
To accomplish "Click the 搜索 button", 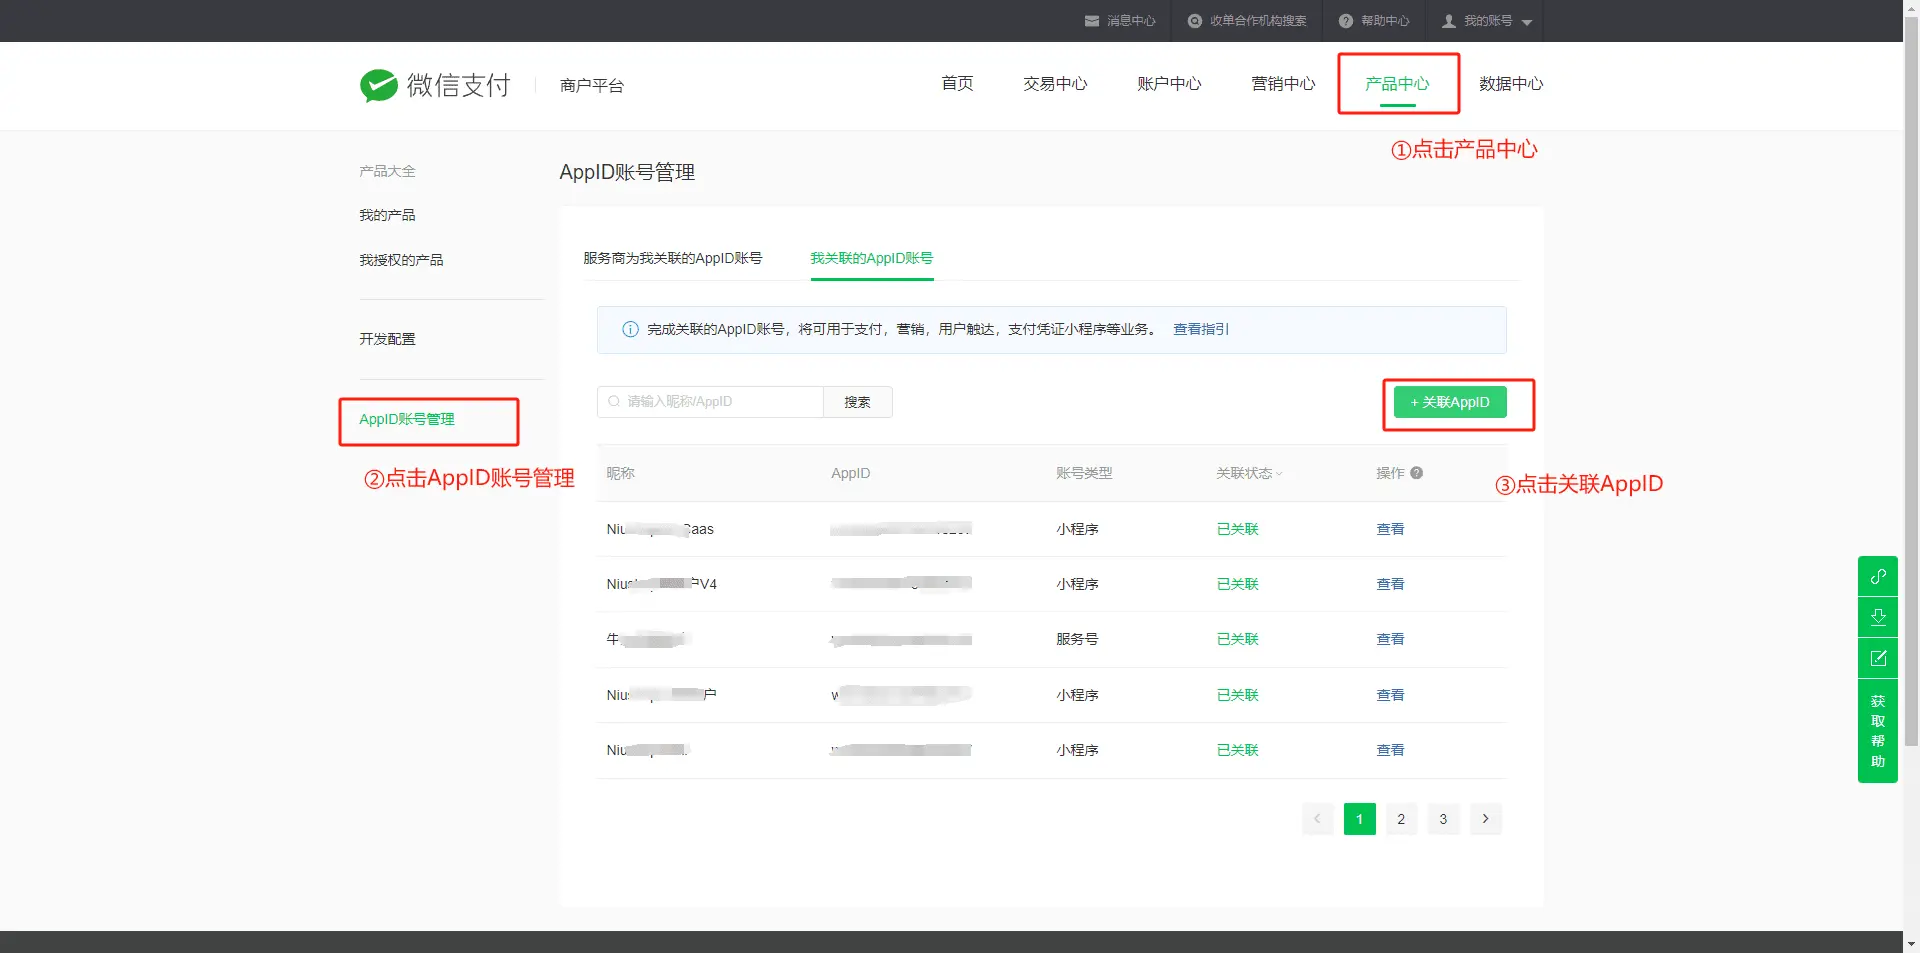I will coord(857,402).
